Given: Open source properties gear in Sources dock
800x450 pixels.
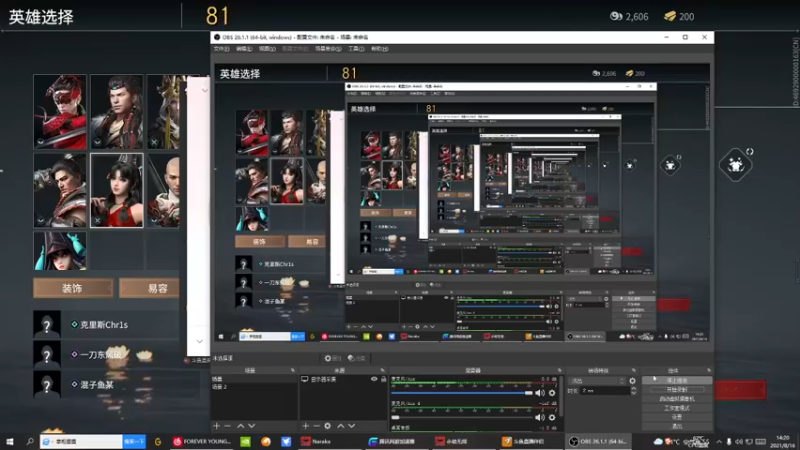Looking at the screenshot, I should (328, 426).
